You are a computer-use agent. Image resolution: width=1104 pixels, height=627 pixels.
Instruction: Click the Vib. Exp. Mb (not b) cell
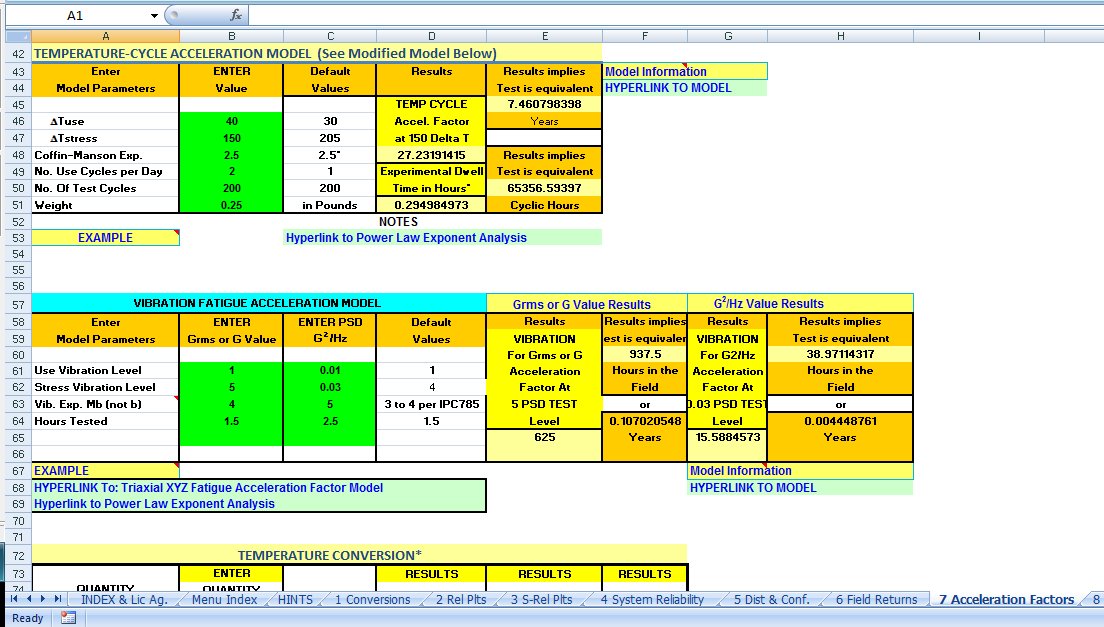point(106,404)
